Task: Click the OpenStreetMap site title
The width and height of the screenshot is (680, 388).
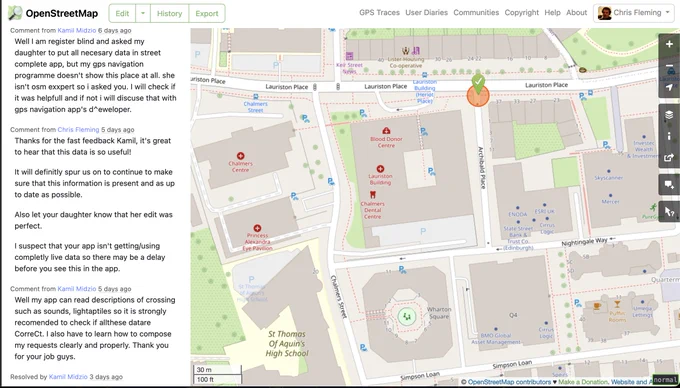Action: [62, 13]
